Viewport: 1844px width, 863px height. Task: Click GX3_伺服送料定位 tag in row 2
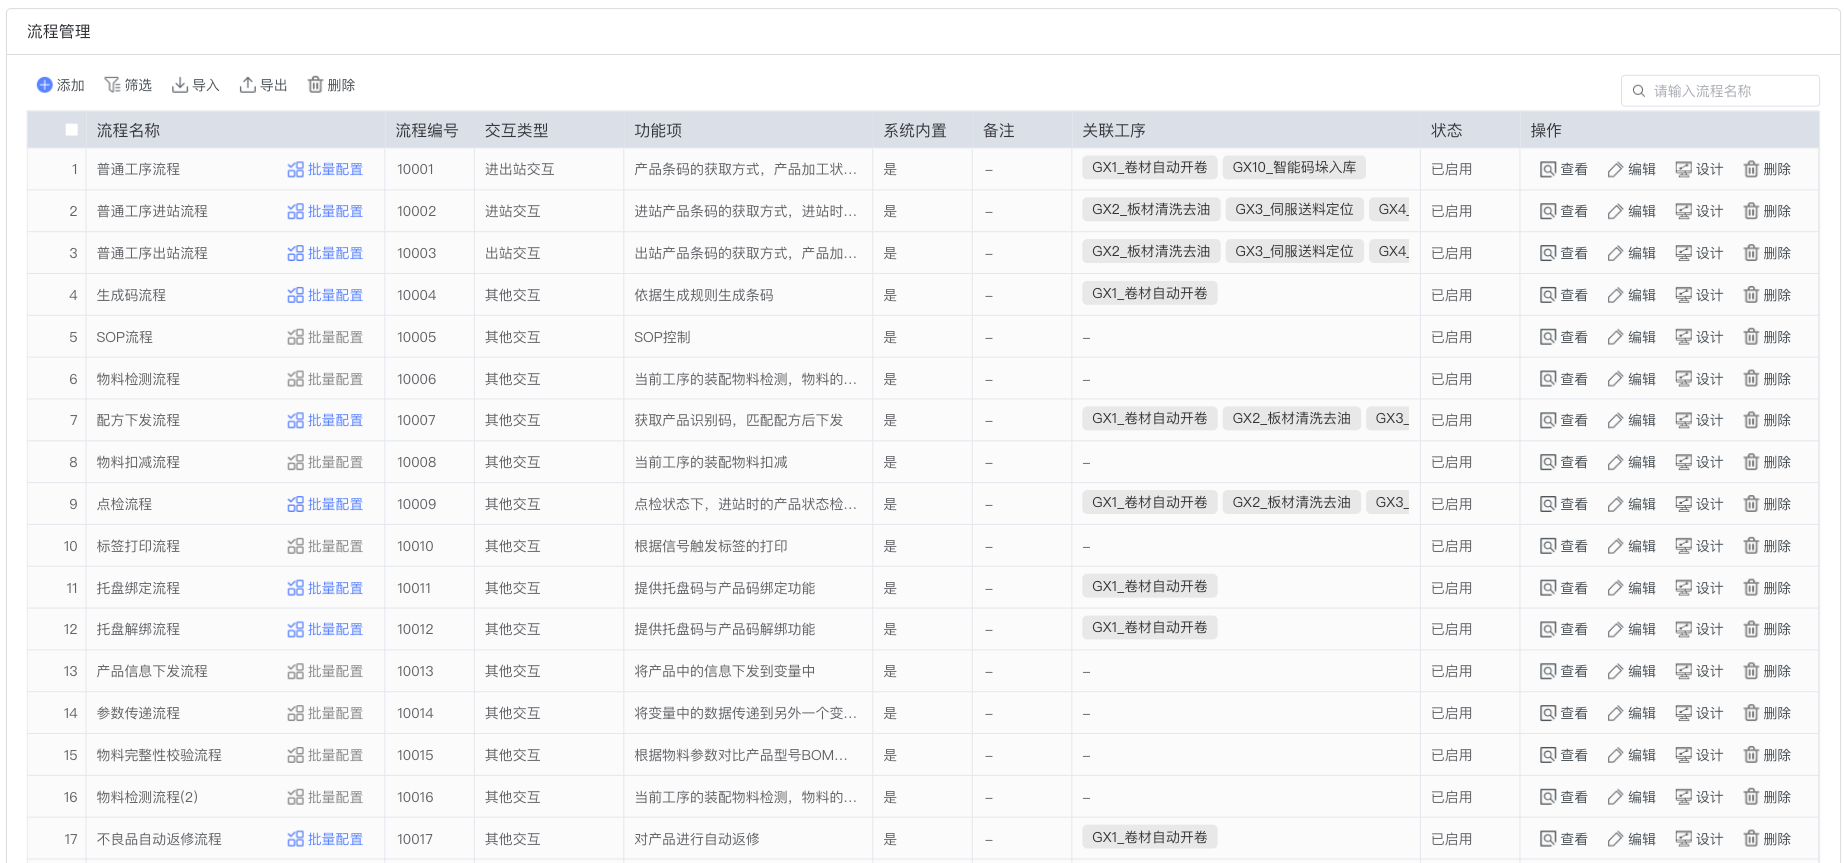1294,210
